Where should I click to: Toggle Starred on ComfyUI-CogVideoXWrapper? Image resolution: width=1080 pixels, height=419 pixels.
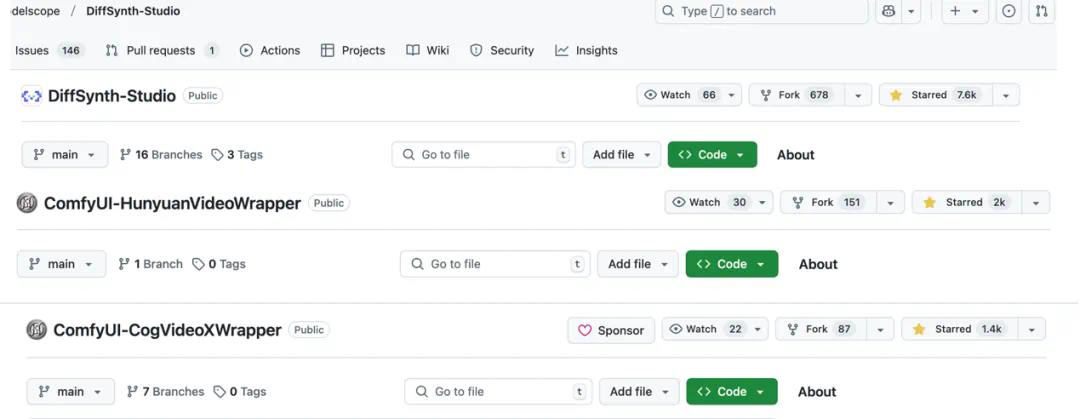pyautogui.click(x=959, y=329)
